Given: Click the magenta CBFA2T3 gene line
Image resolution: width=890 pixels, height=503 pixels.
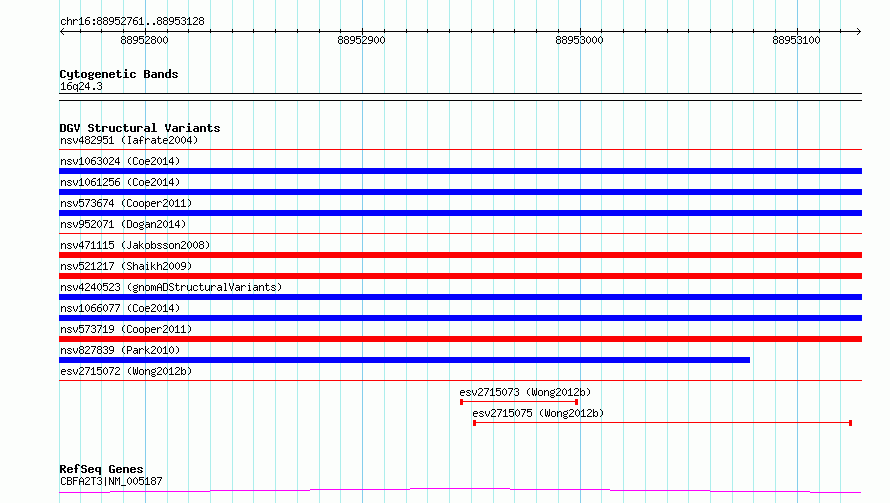Looking at the screenshot, I should (x=460, y=490).
